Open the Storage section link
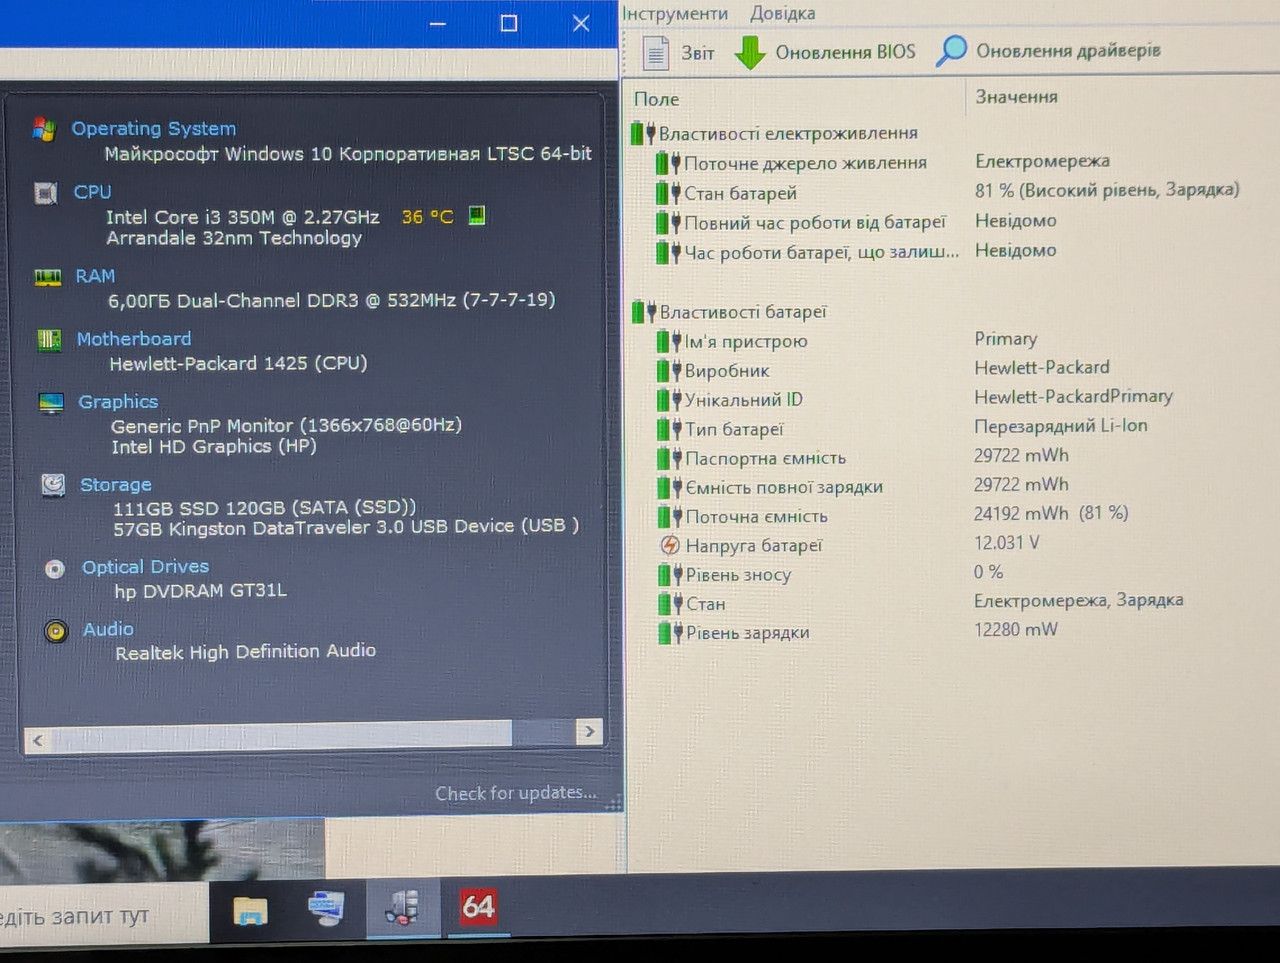This screenshot has height=963, width=1280. [116, 485]
